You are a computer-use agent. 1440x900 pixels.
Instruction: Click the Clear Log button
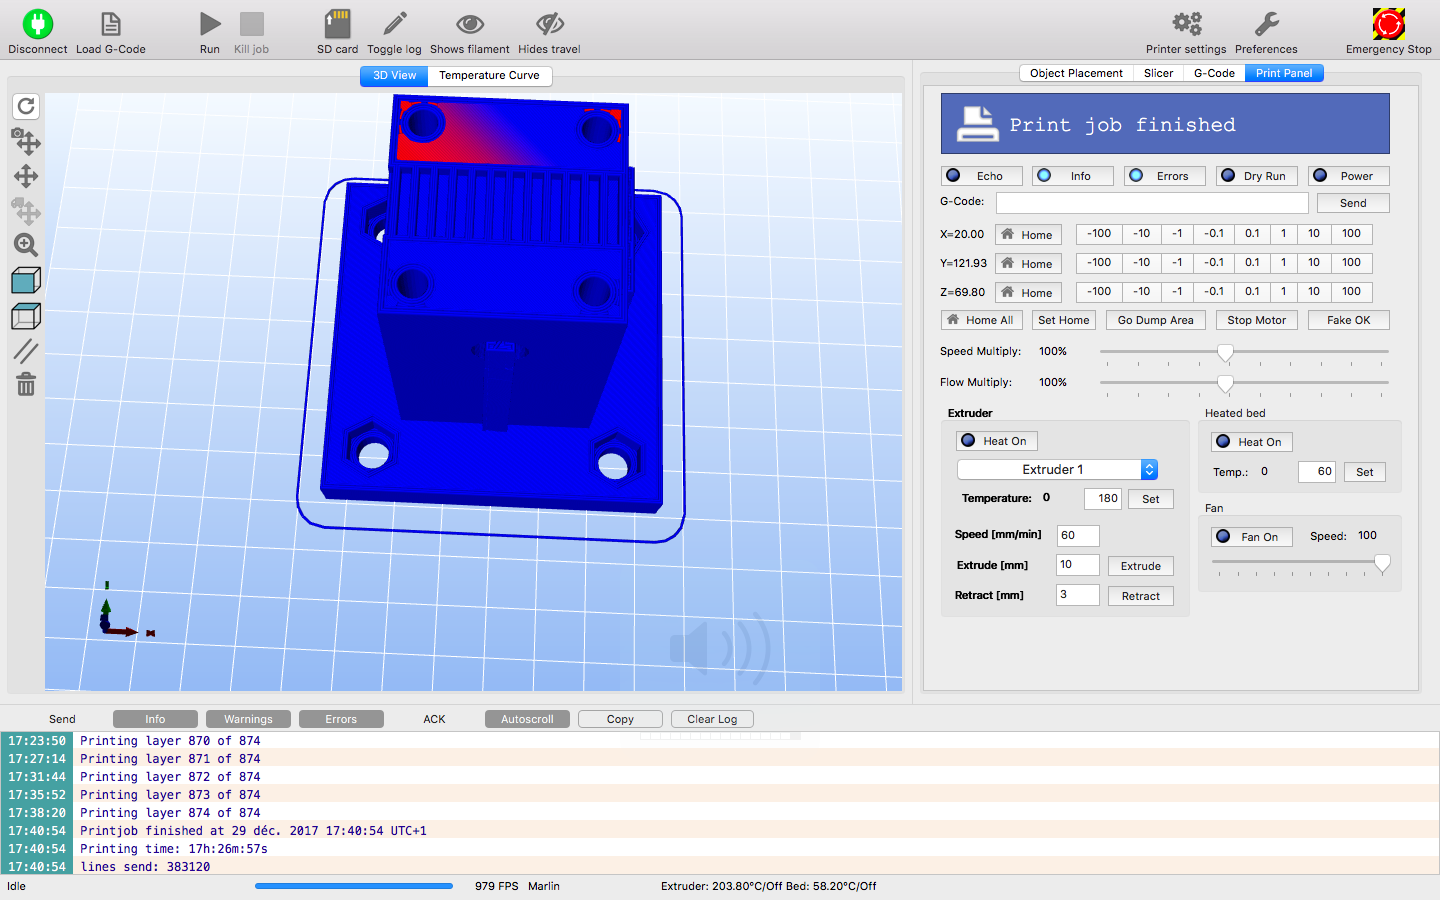pyautogui.click(x=712, y=719)
